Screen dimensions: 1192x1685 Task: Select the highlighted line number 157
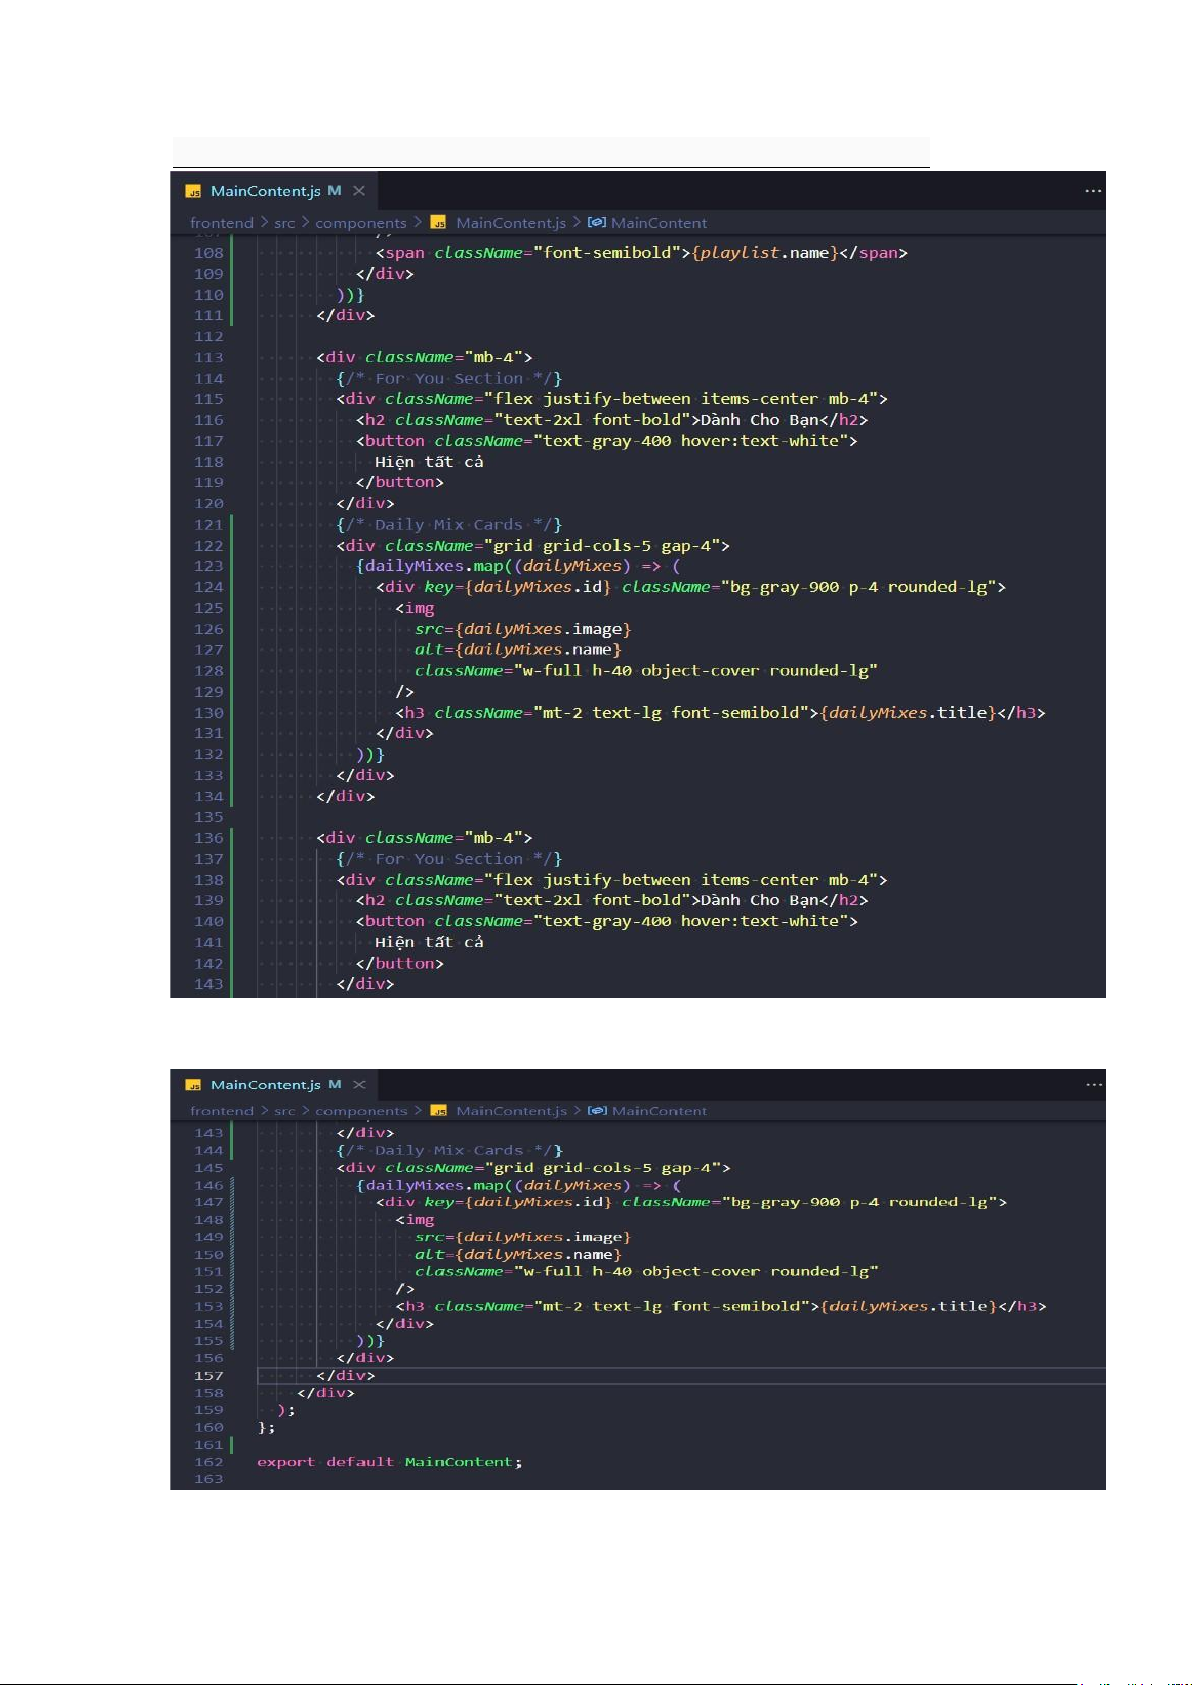(x=209, y=1376)
